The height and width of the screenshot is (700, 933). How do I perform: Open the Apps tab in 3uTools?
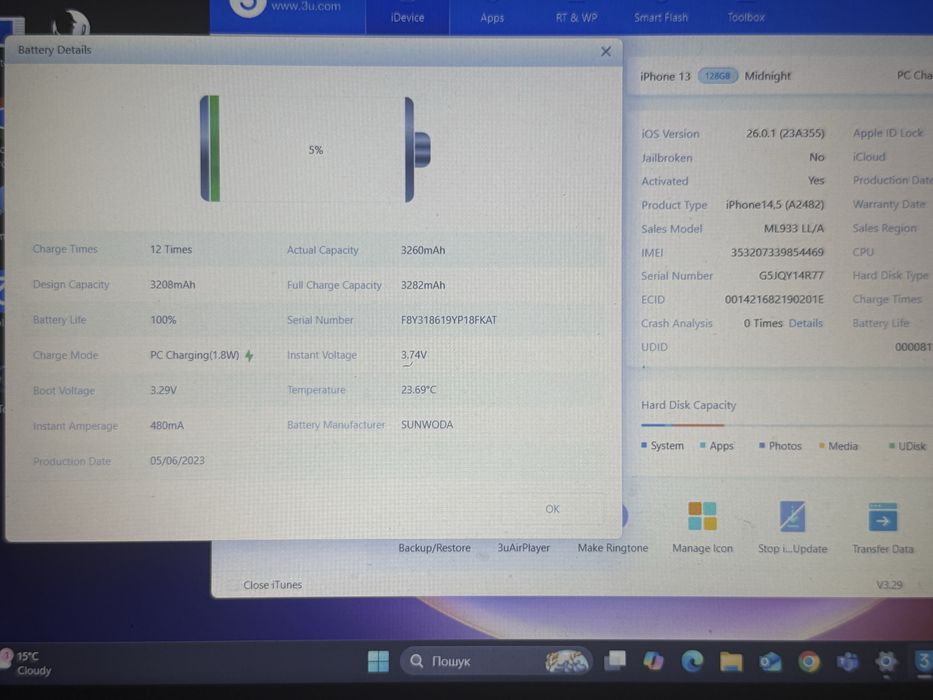pyautogui.click(x=492, y=18)
